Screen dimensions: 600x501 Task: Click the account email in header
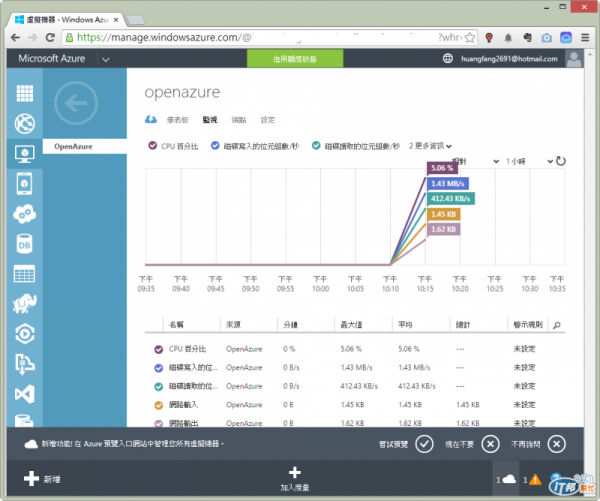(x=509, y=59)
